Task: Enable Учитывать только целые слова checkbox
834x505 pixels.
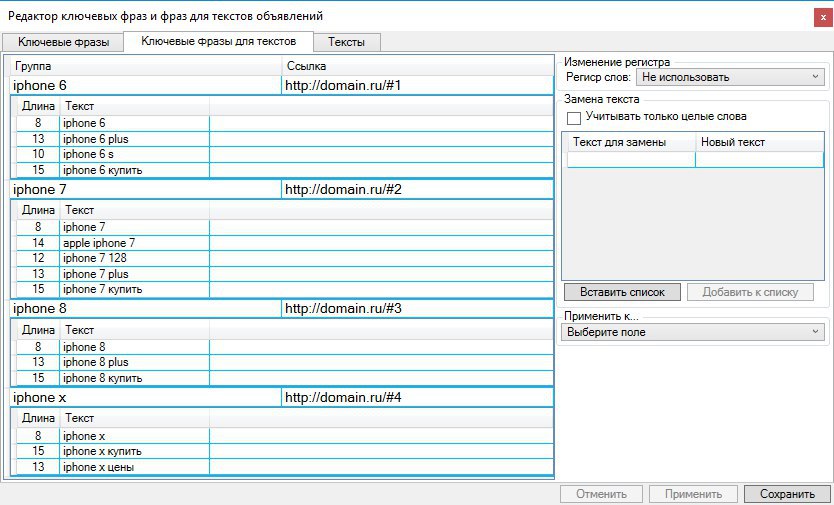Action: pos(574,118)
